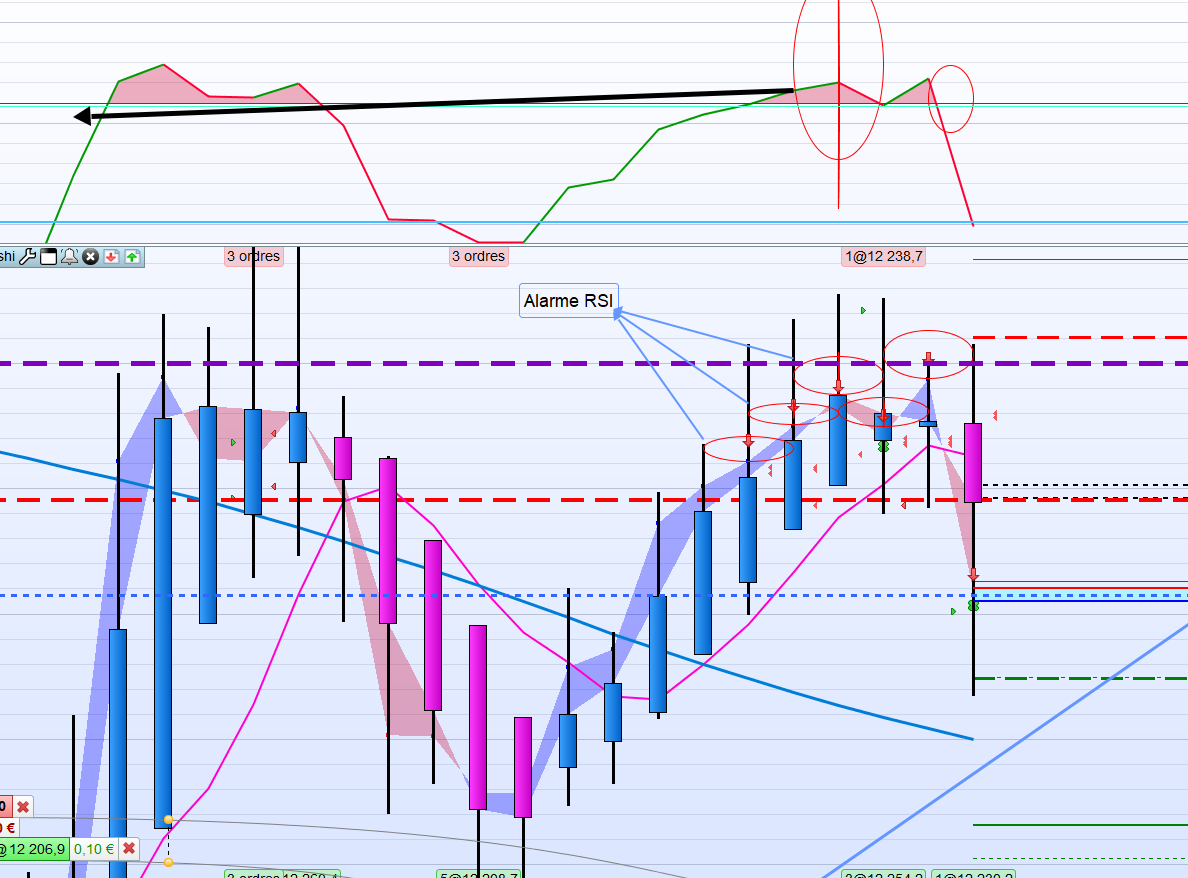Cancel the order at 12 206,9
The height and width of the screenshot is (878, 1188).
[129, 848]
